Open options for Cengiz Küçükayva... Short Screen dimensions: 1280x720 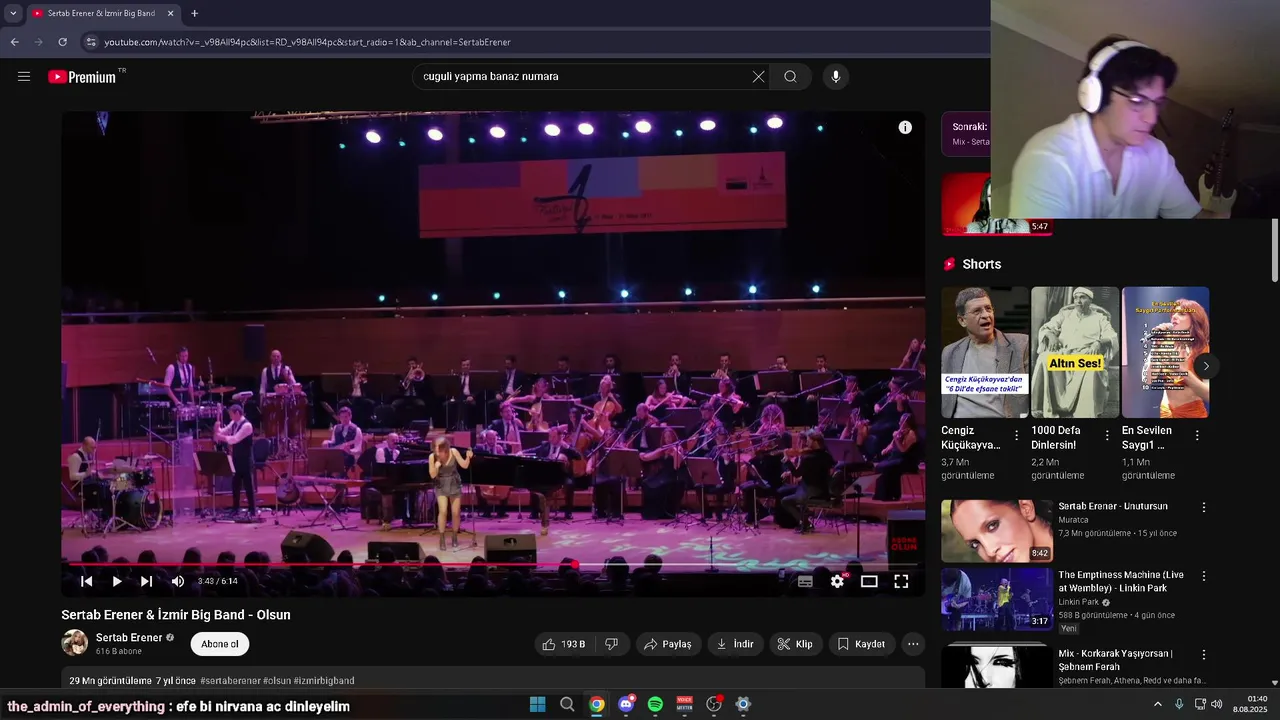pyautogui.click(x=1017, y=435)
